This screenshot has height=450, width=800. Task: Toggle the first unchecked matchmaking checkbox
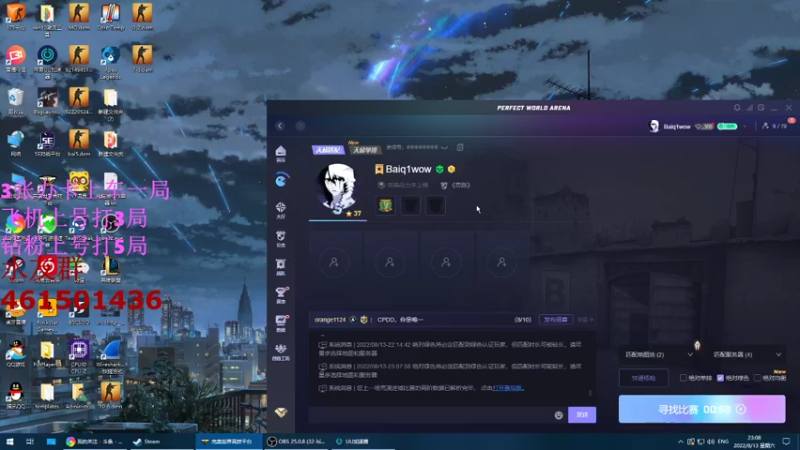click(683, 378)
